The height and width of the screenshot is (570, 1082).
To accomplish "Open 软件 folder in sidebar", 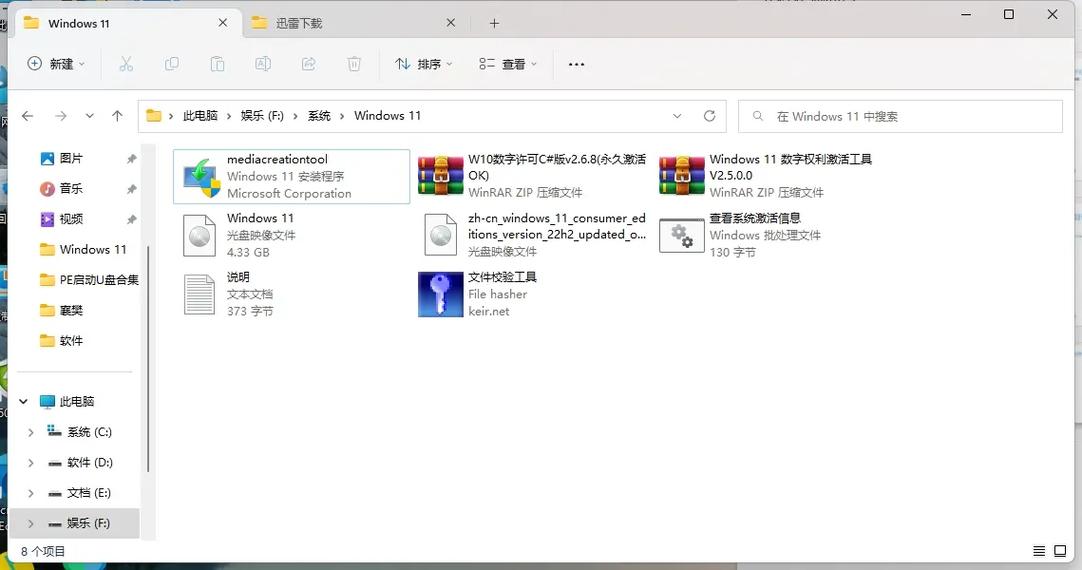I will pyautogui.click(x=61, y=341).
